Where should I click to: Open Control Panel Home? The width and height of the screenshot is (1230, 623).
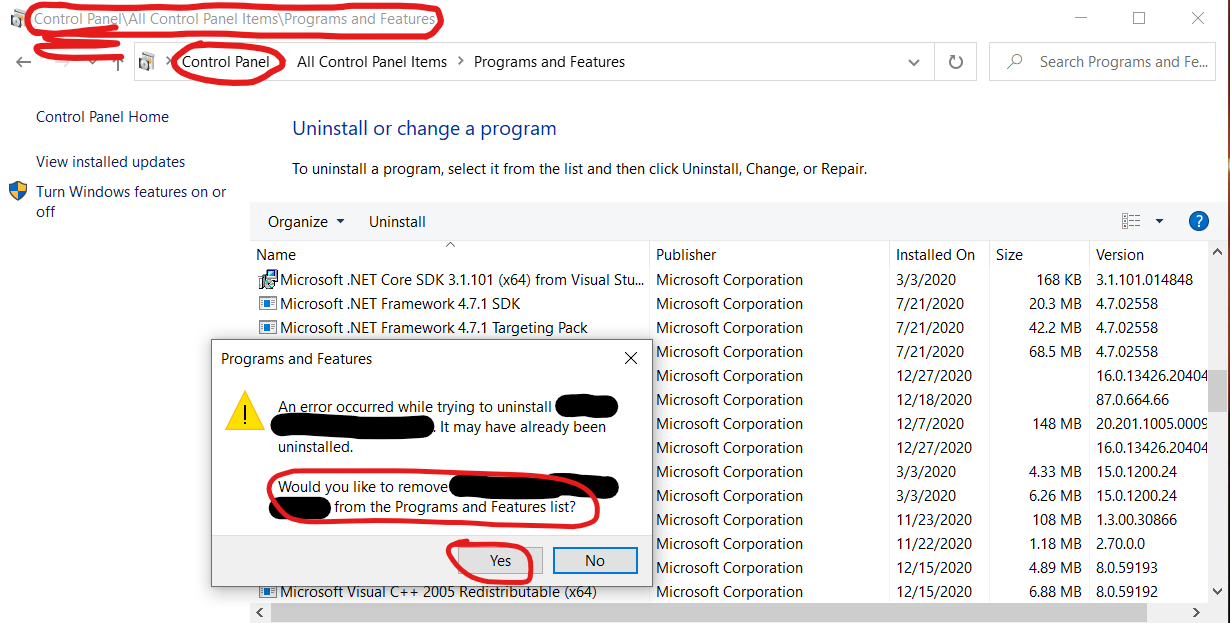tap(102, 117)
